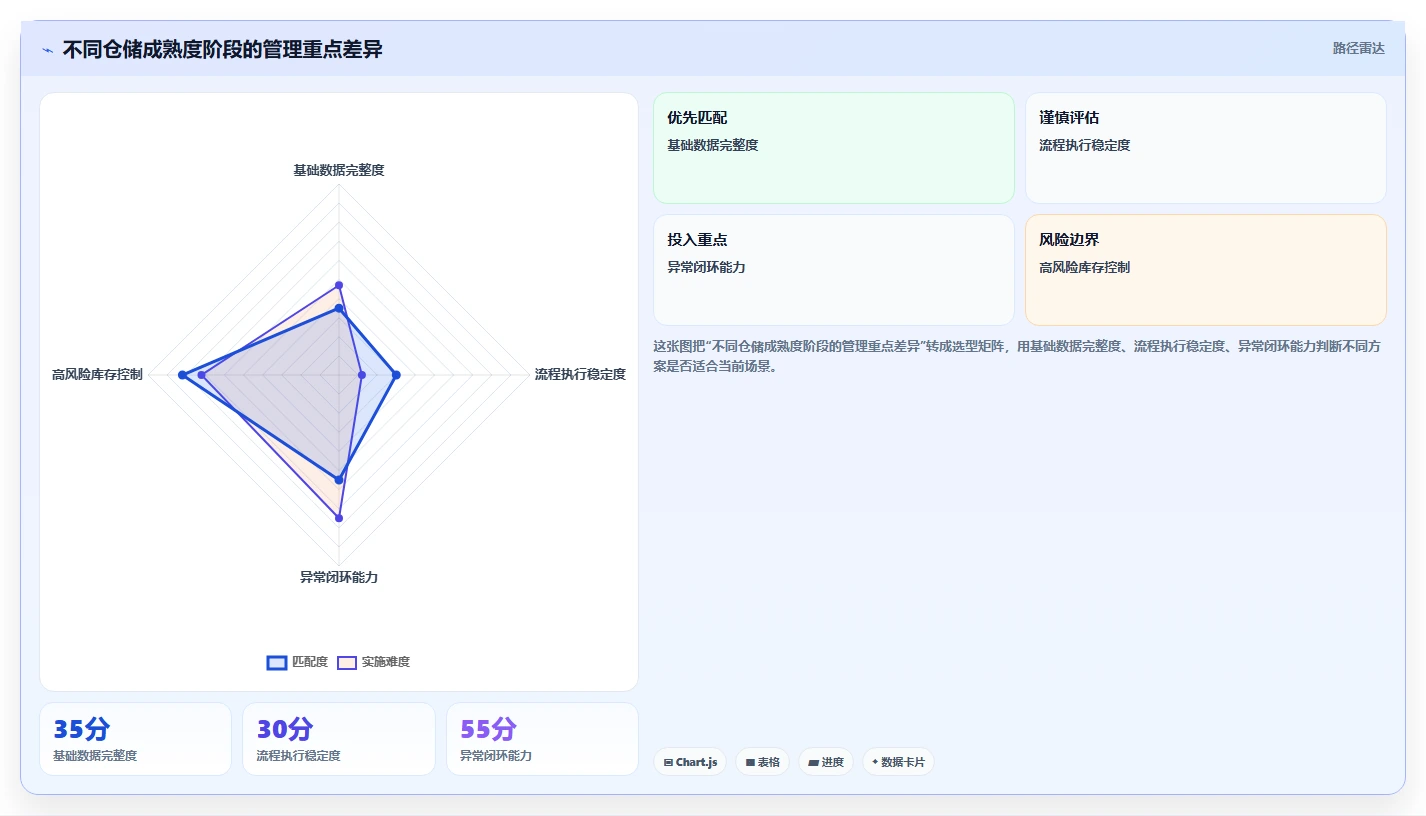The image size is (1426, 816).
Task: Click 流程执行稳定度 label under 30分
Action: (x=299, y=756)
